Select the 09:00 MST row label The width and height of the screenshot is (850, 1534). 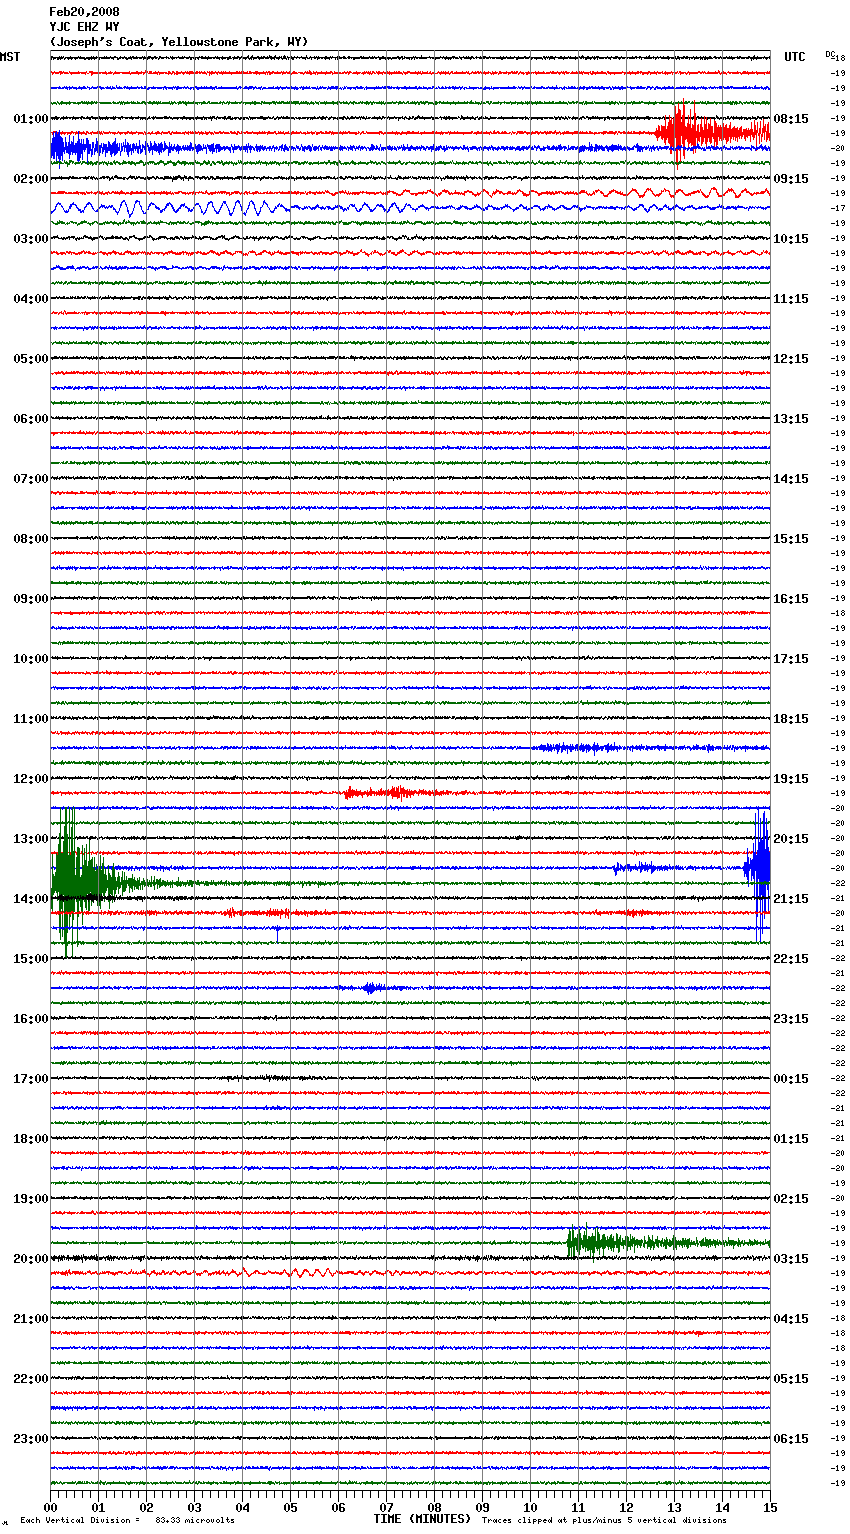tap(31, 599)
